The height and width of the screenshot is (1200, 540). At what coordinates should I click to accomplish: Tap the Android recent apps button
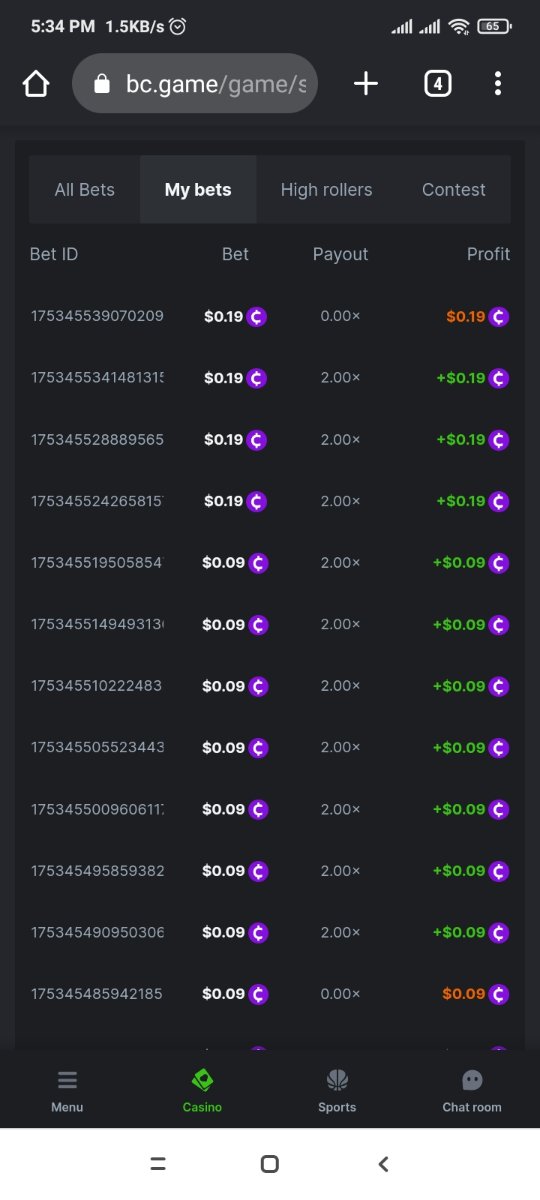click(157, 1164)
